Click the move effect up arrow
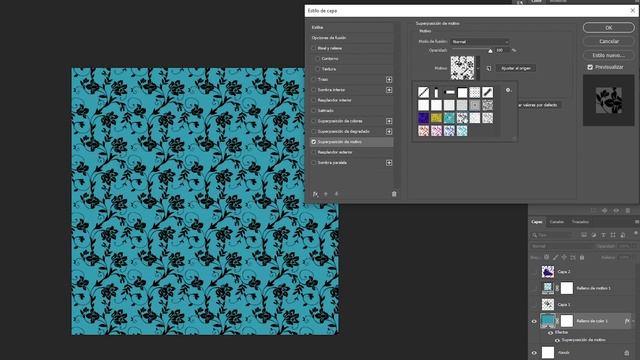Viewport: 640px width, 360px height. point(326,194)
